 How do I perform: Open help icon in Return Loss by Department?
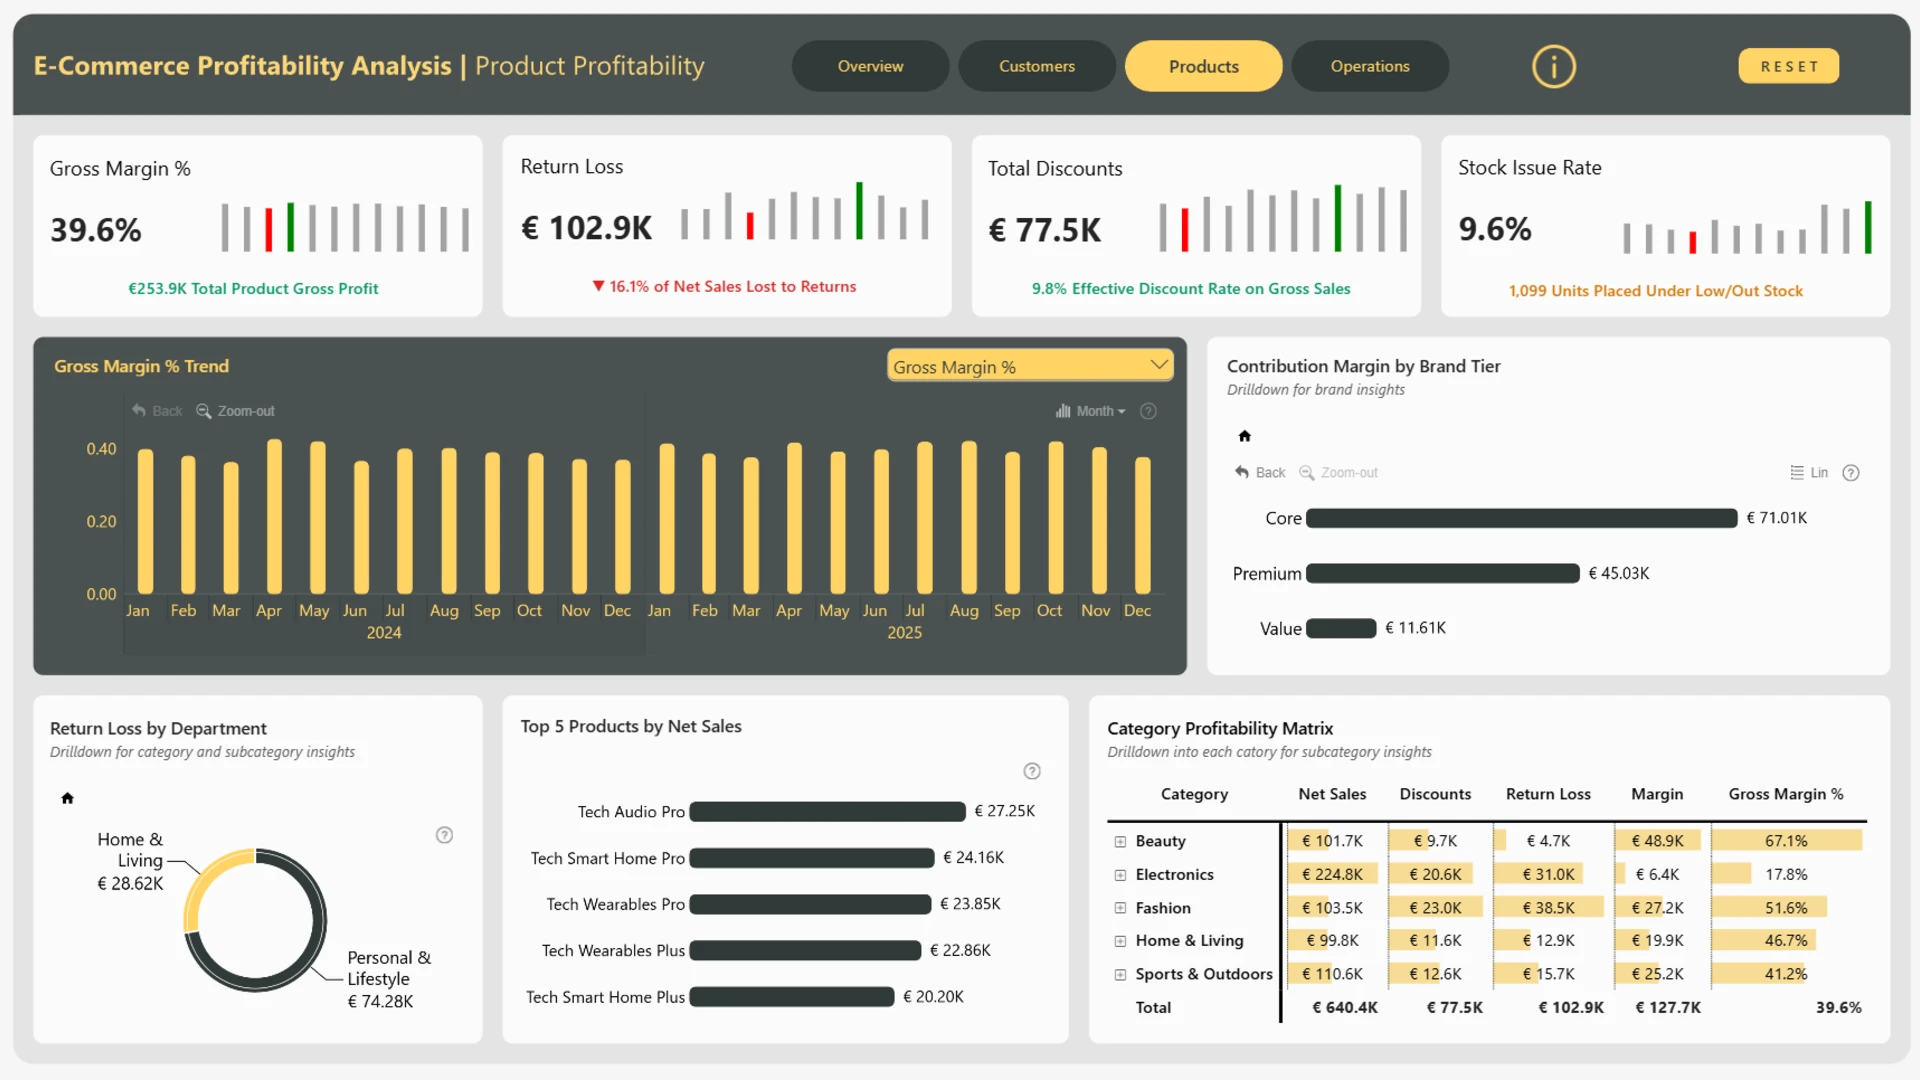444,835
